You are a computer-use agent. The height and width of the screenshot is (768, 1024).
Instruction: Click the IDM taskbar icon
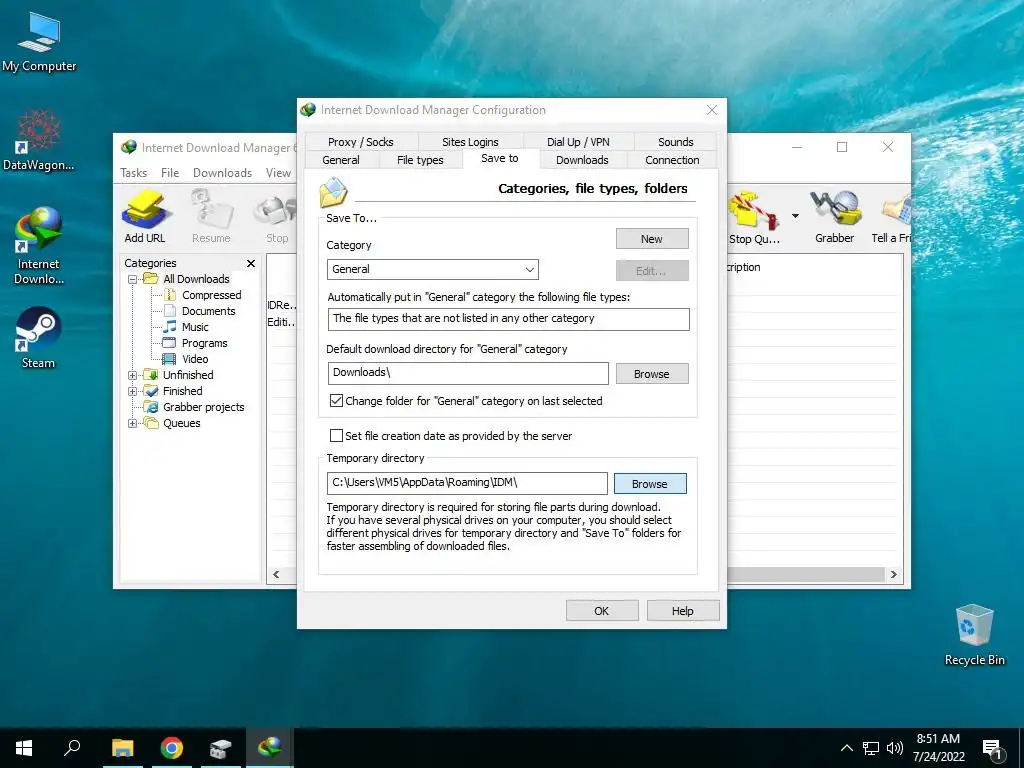pos(269,748)
